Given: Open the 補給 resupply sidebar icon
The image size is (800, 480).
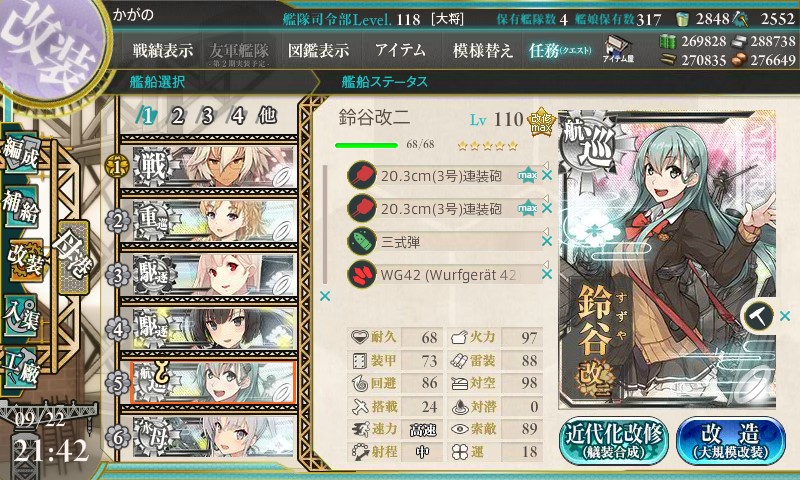Looking at the screenshot, I should (x=20, y=205).
